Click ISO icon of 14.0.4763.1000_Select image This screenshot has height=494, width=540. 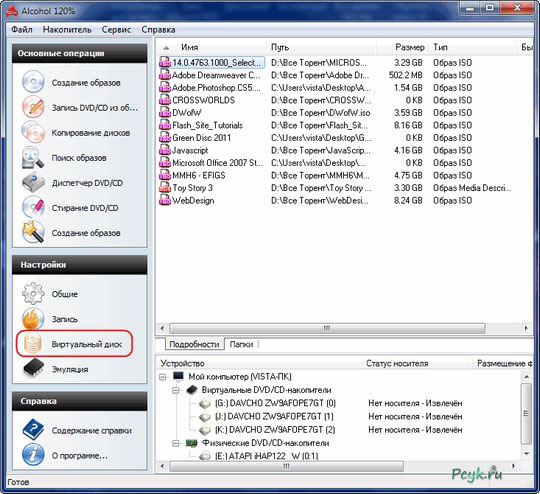tap(165, 62)
